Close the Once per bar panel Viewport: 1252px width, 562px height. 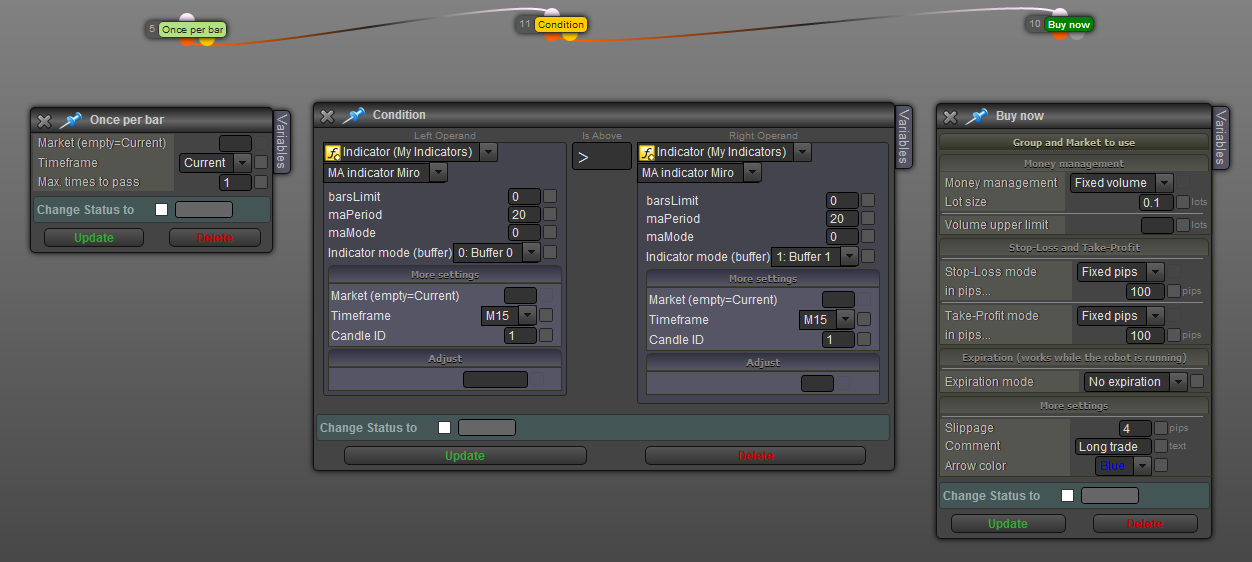[x=44, y=120]
